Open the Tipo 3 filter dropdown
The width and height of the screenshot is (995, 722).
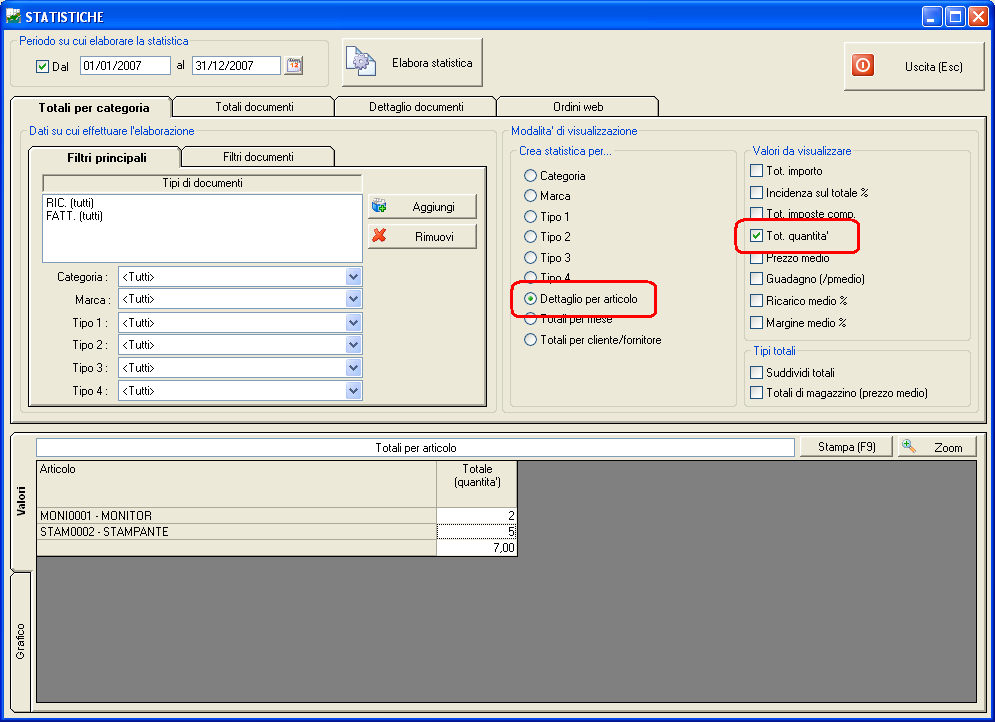point(353,368)
